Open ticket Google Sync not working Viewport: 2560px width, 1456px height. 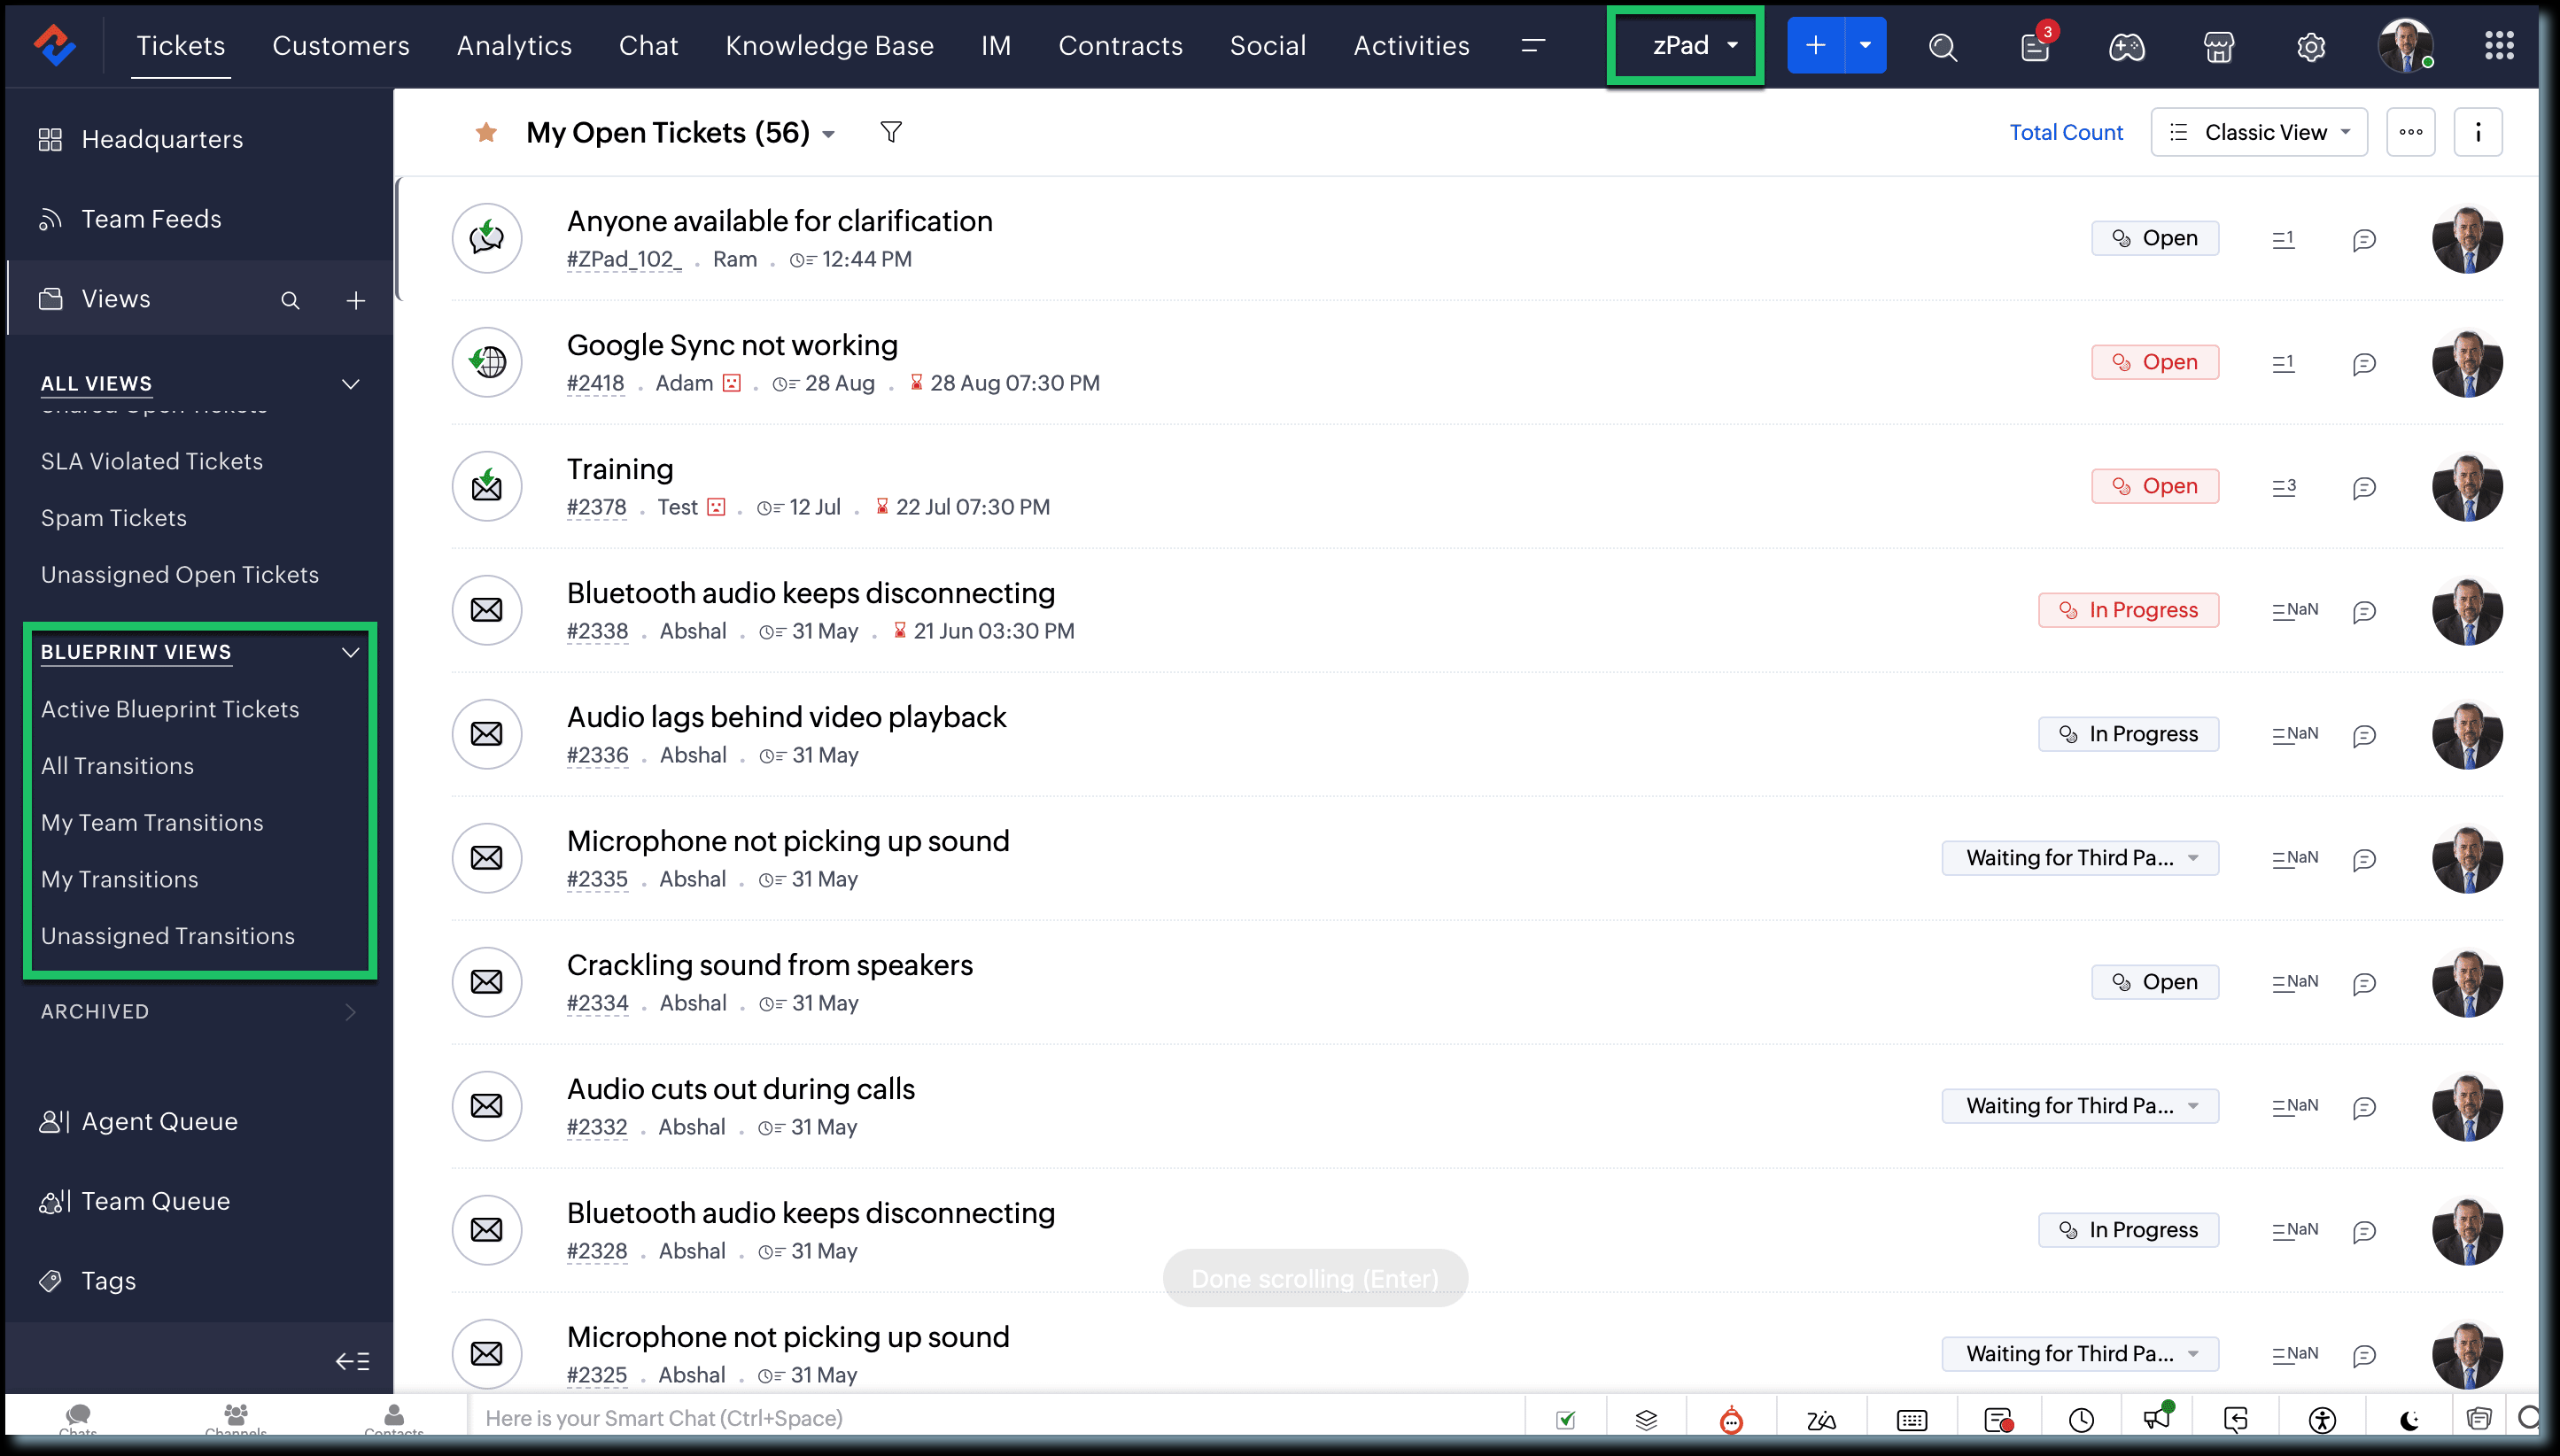732,345
